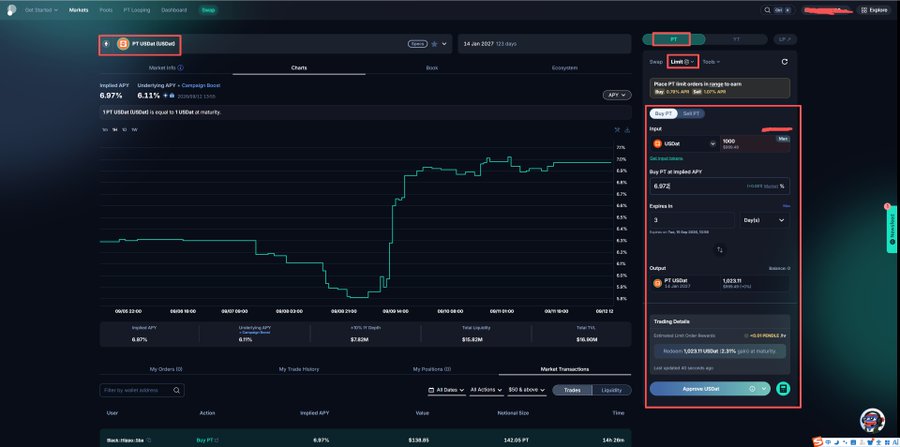Viewport: 900px width, 447px height.
Task: Download the chart using the export icon
Action: 627,130
